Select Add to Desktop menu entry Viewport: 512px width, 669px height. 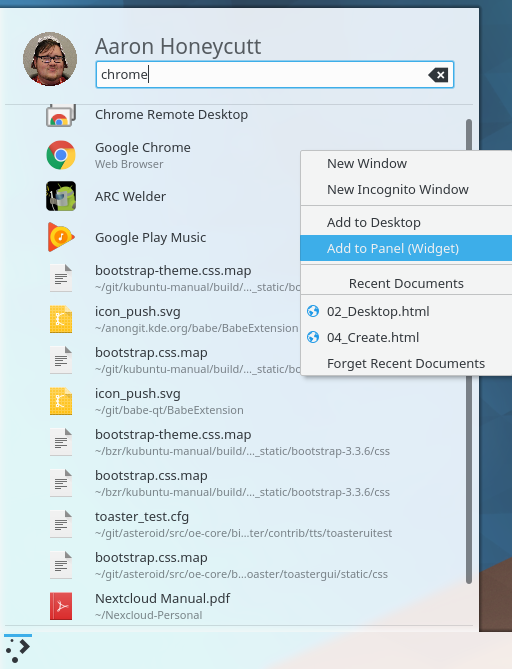pos(406,223)
